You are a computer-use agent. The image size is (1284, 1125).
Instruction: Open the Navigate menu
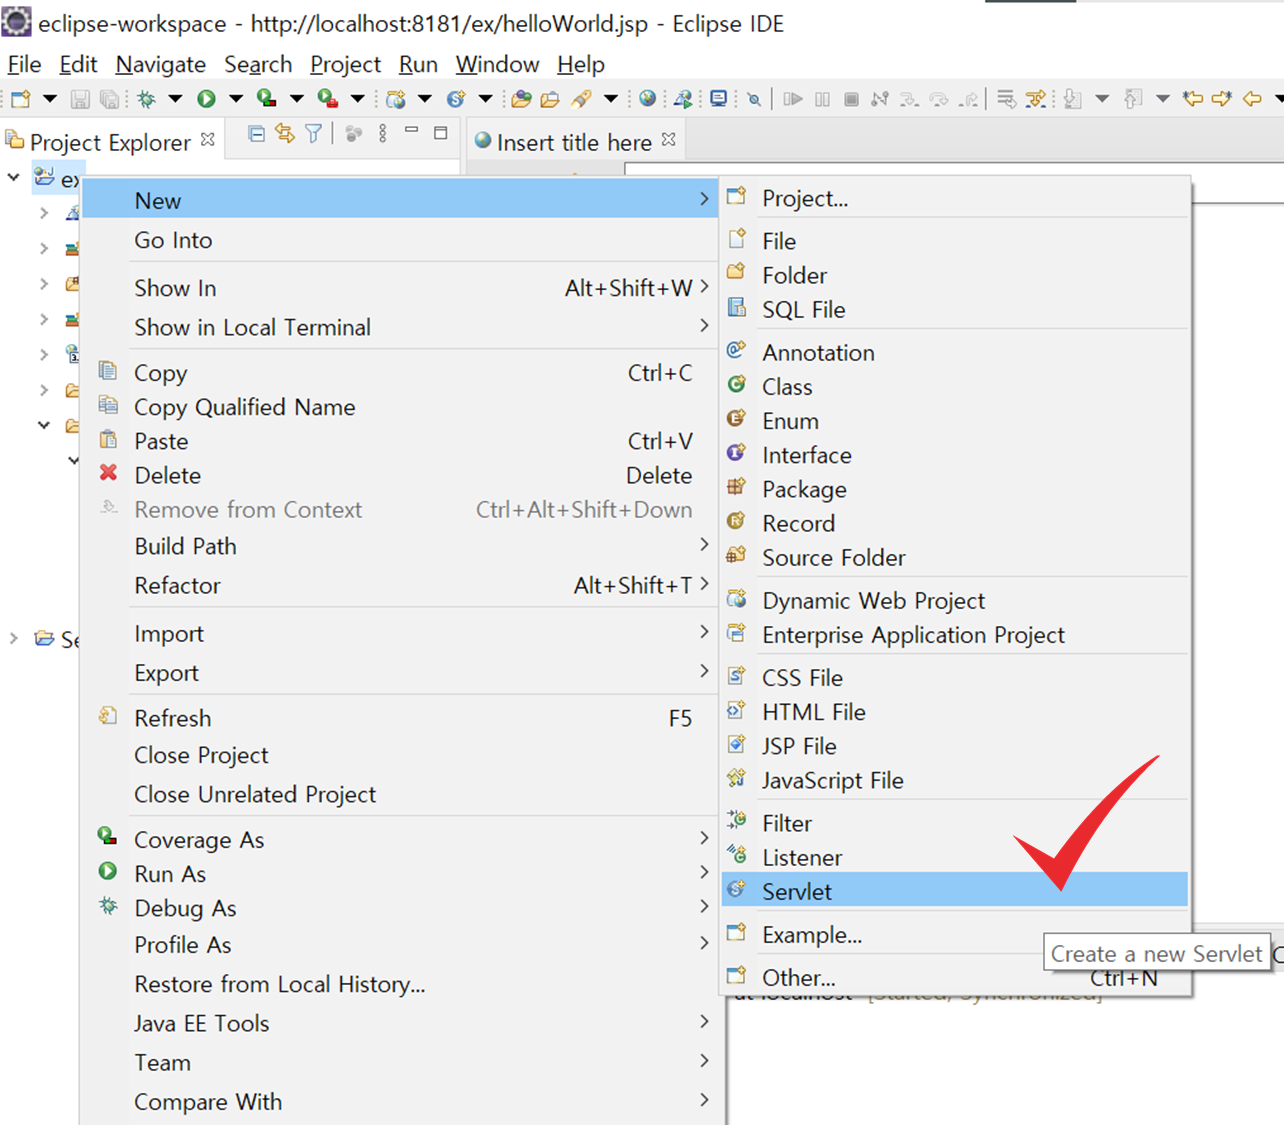160,64
